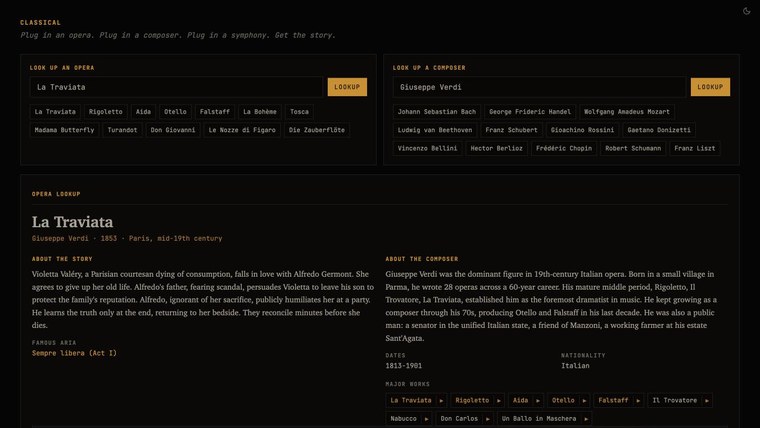Viewport: 760px width, 428px height.
Task: Click the OPERA LOOKUP section label
Action: point(56,194)
